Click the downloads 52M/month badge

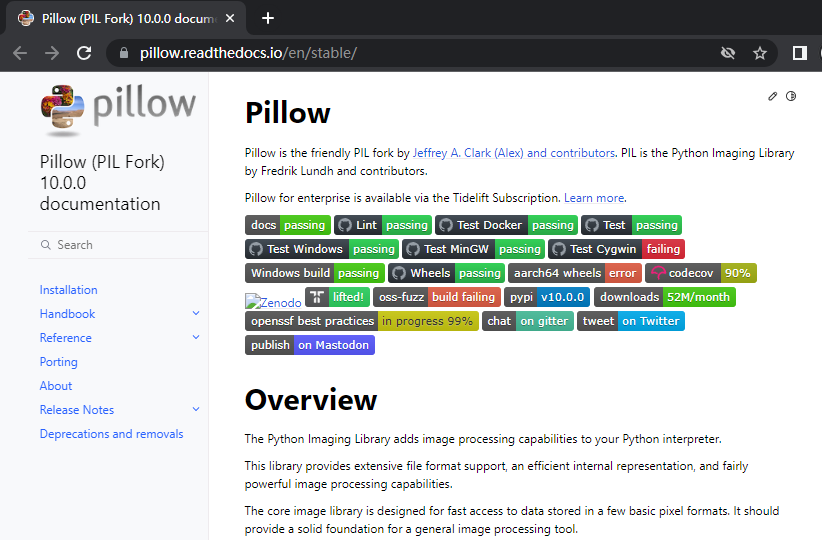click(665, 297)
